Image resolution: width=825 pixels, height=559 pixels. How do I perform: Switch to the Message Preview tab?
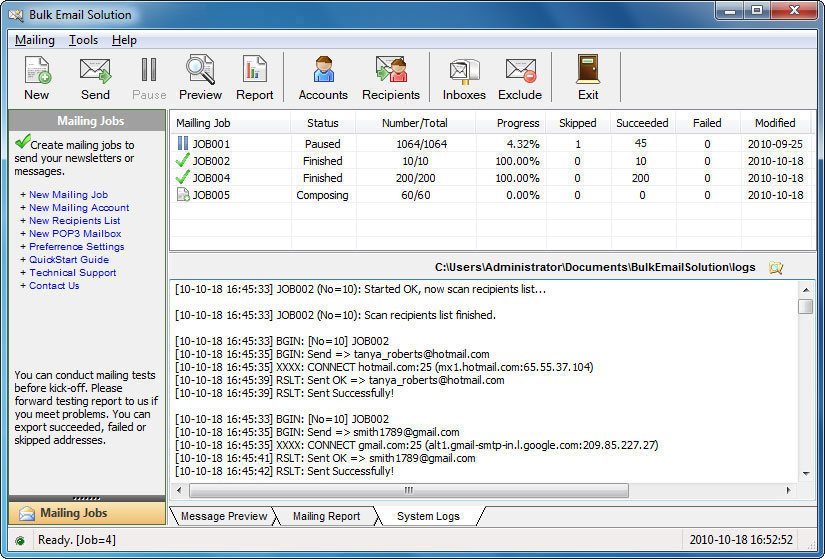224,516
